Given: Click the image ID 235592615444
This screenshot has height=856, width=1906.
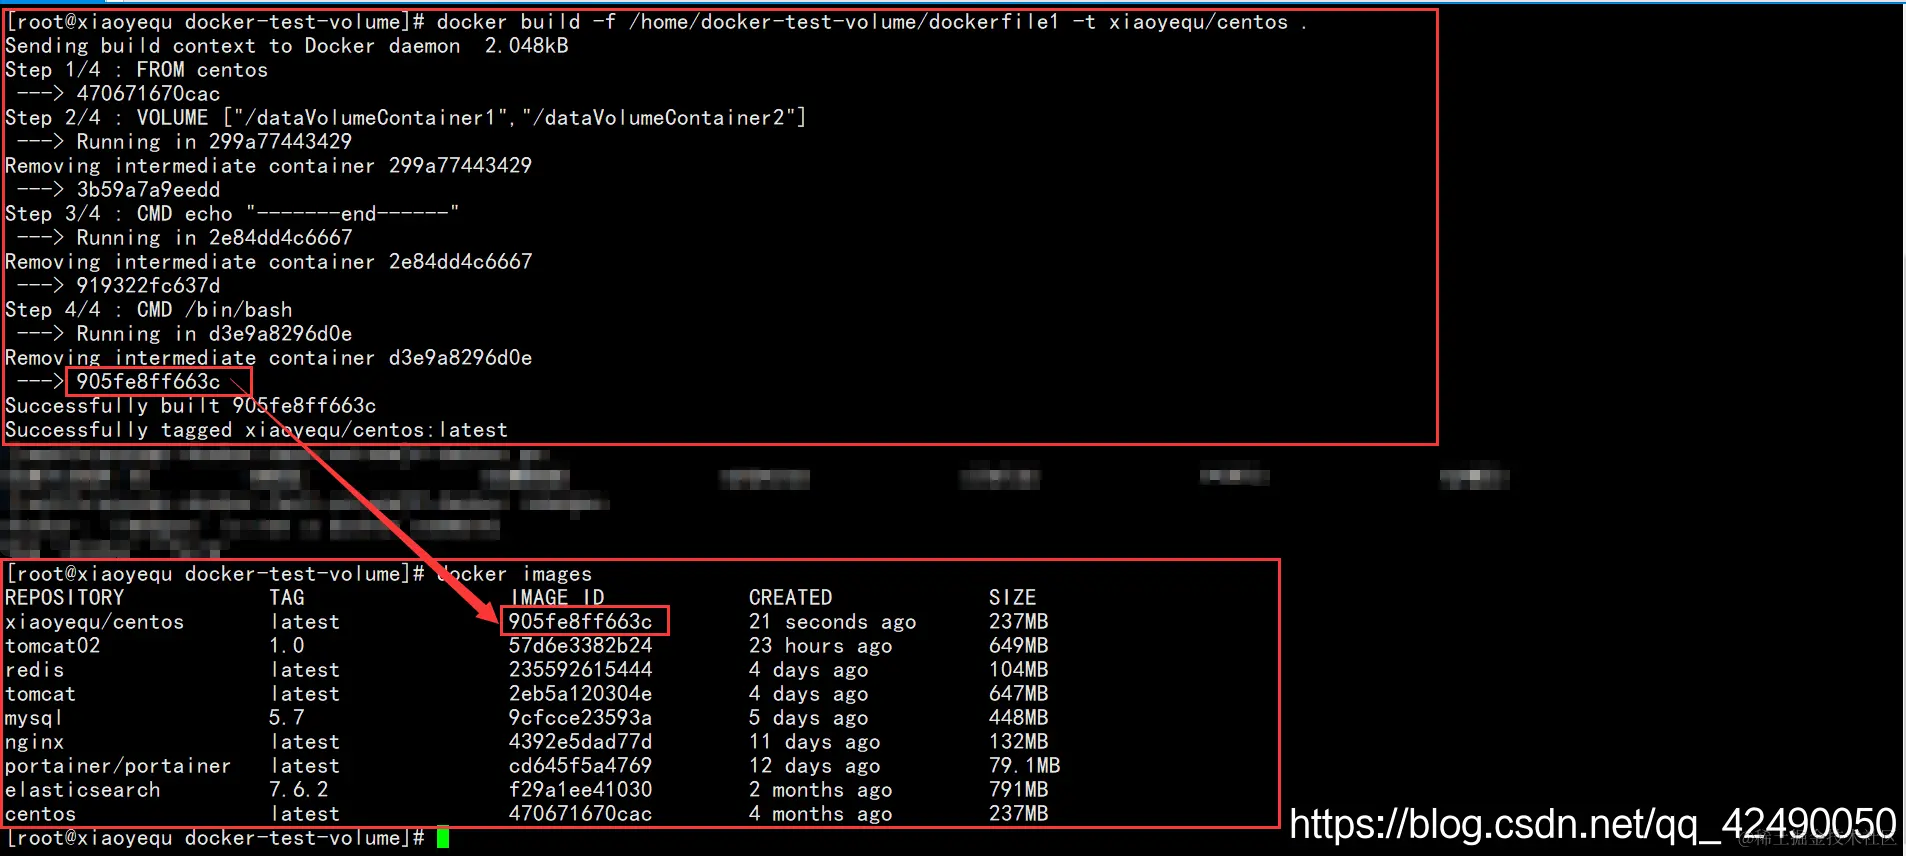Looking at the screenshot, I should [x=580, y=670].
